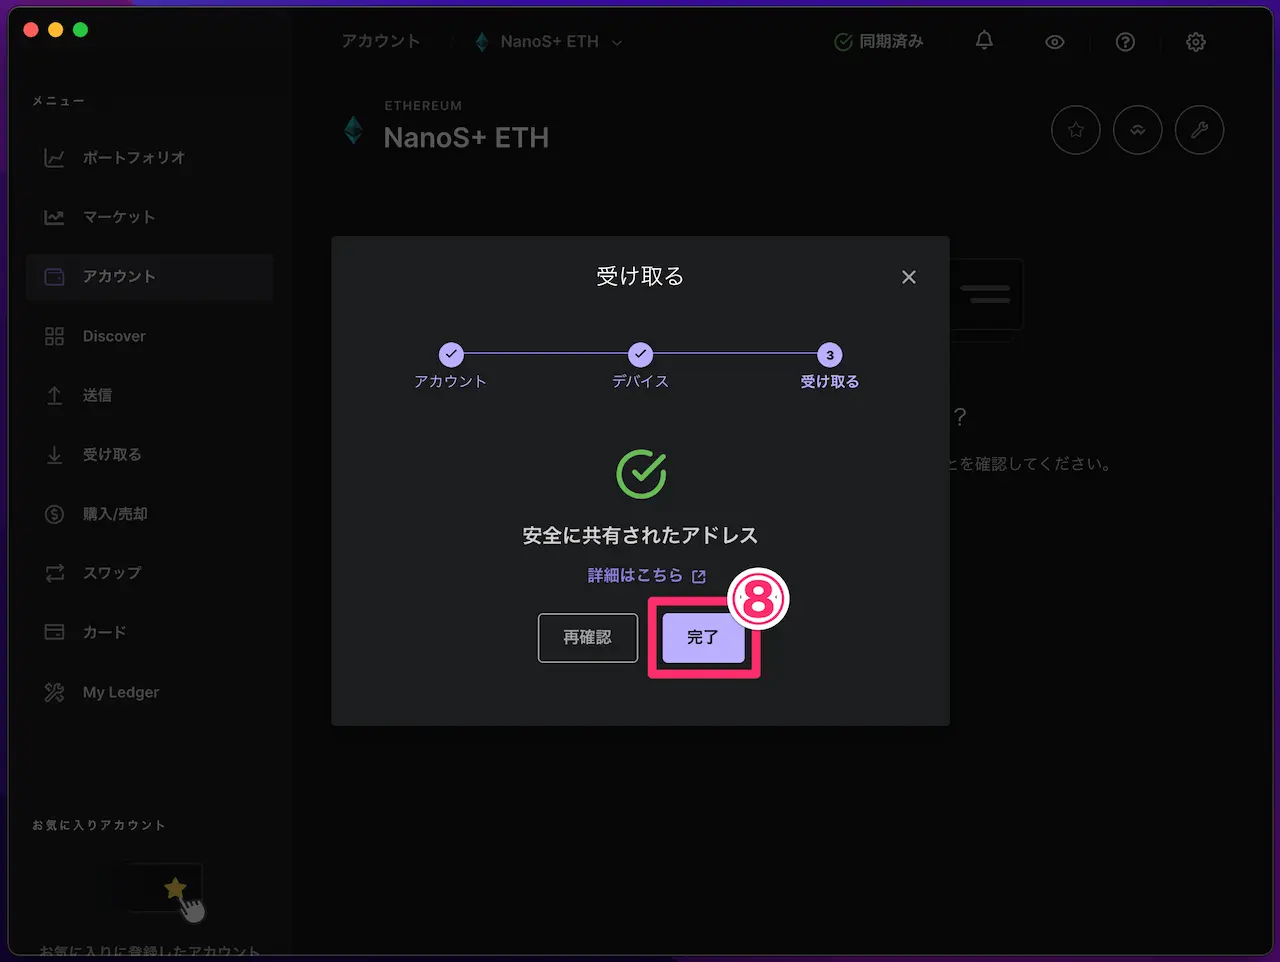This screenshot has height=962, width=1280.
Task: Click the 同期済み sync status
Action: 879,42
